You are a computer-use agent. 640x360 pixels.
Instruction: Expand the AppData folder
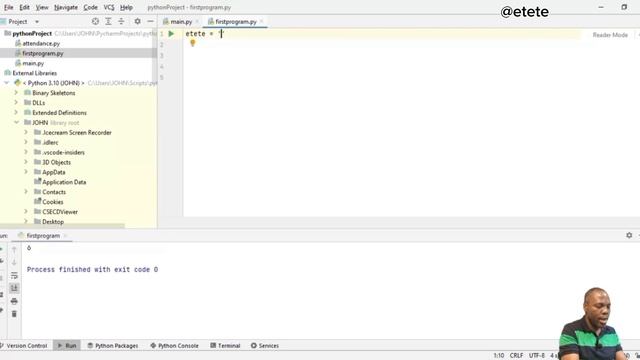26,172
